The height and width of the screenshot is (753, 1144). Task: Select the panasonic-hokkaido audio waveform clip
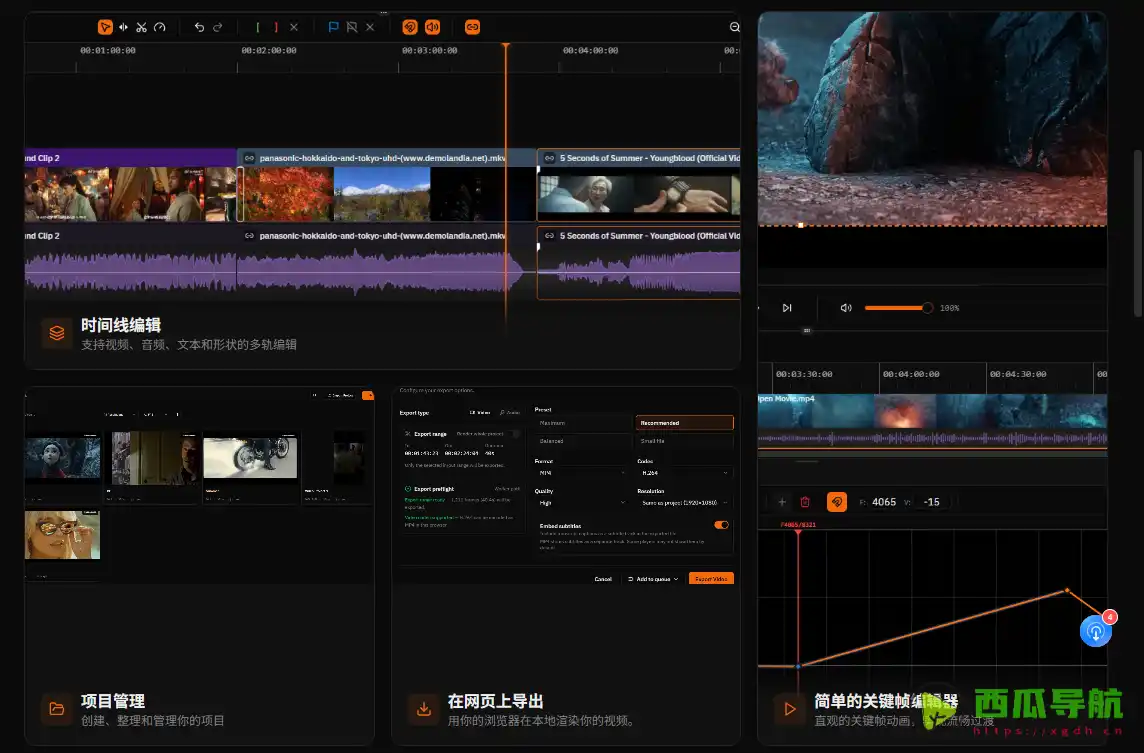(x=387, y=263)
